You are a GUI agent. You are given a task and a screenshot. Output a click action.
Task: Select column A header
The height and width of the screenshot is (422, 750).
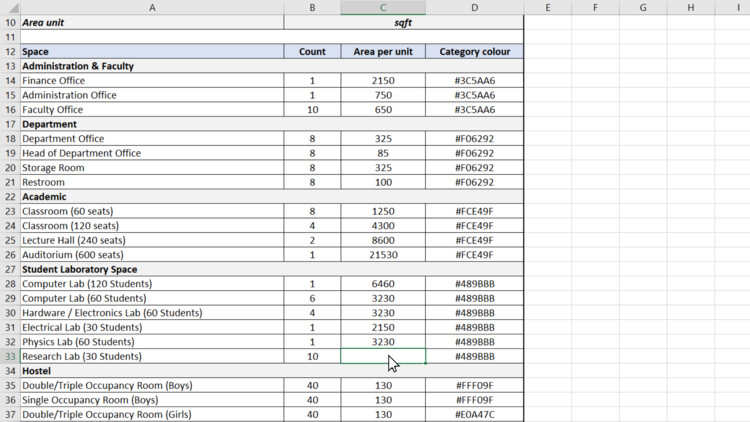click(152, 7)
